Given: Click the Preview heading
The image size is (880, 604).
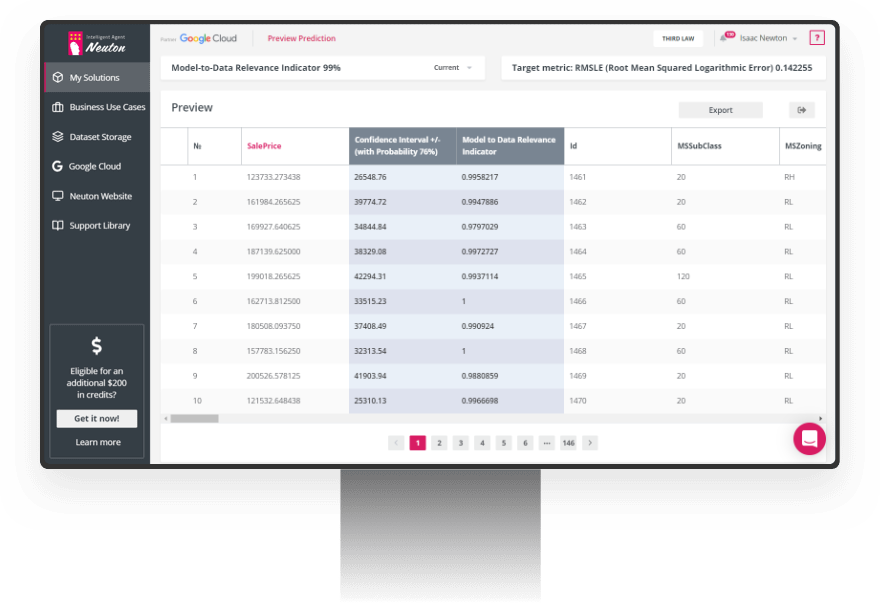Looking at the screenshot, I should pyautogui.click(x=192, y=108).
